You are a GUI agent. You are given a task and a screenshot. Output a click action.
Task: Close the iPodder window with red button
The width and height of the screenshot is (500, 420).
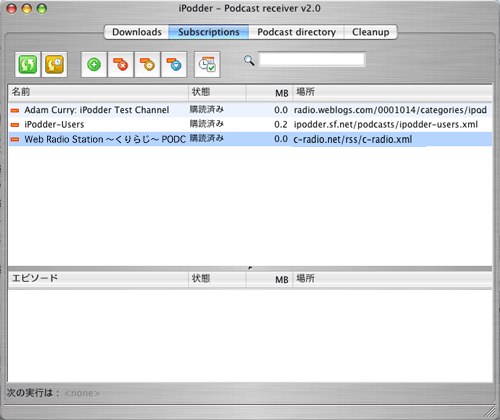click(x=12, y=9)
